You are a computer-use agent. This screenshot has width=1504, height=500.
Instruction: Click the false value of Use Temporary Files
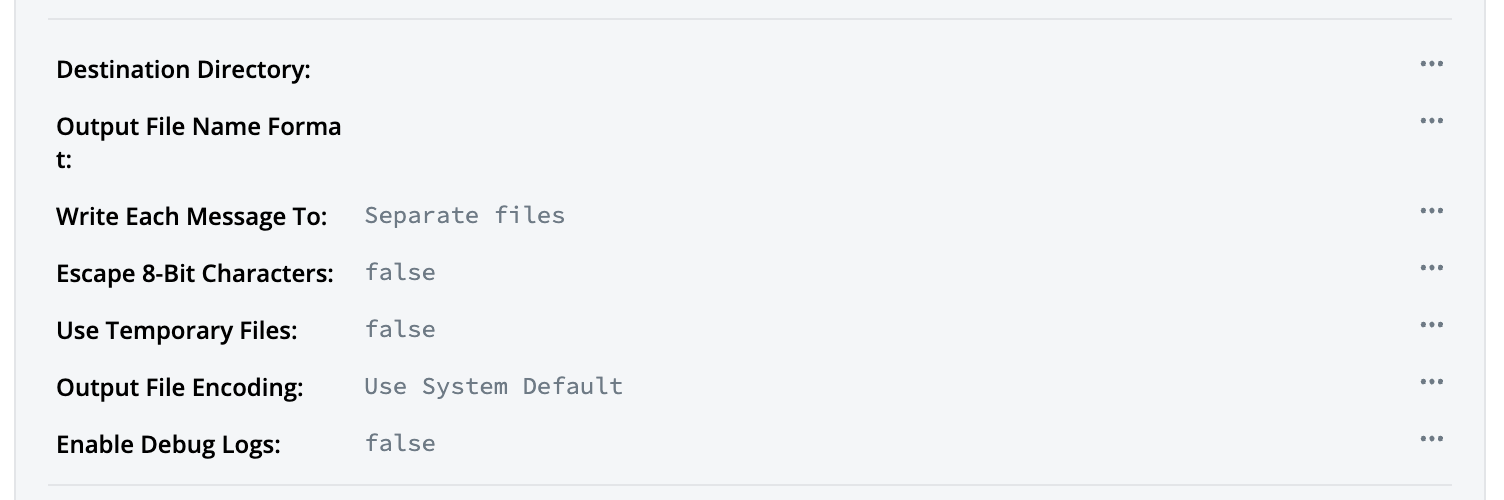click(x=400, y=330)
